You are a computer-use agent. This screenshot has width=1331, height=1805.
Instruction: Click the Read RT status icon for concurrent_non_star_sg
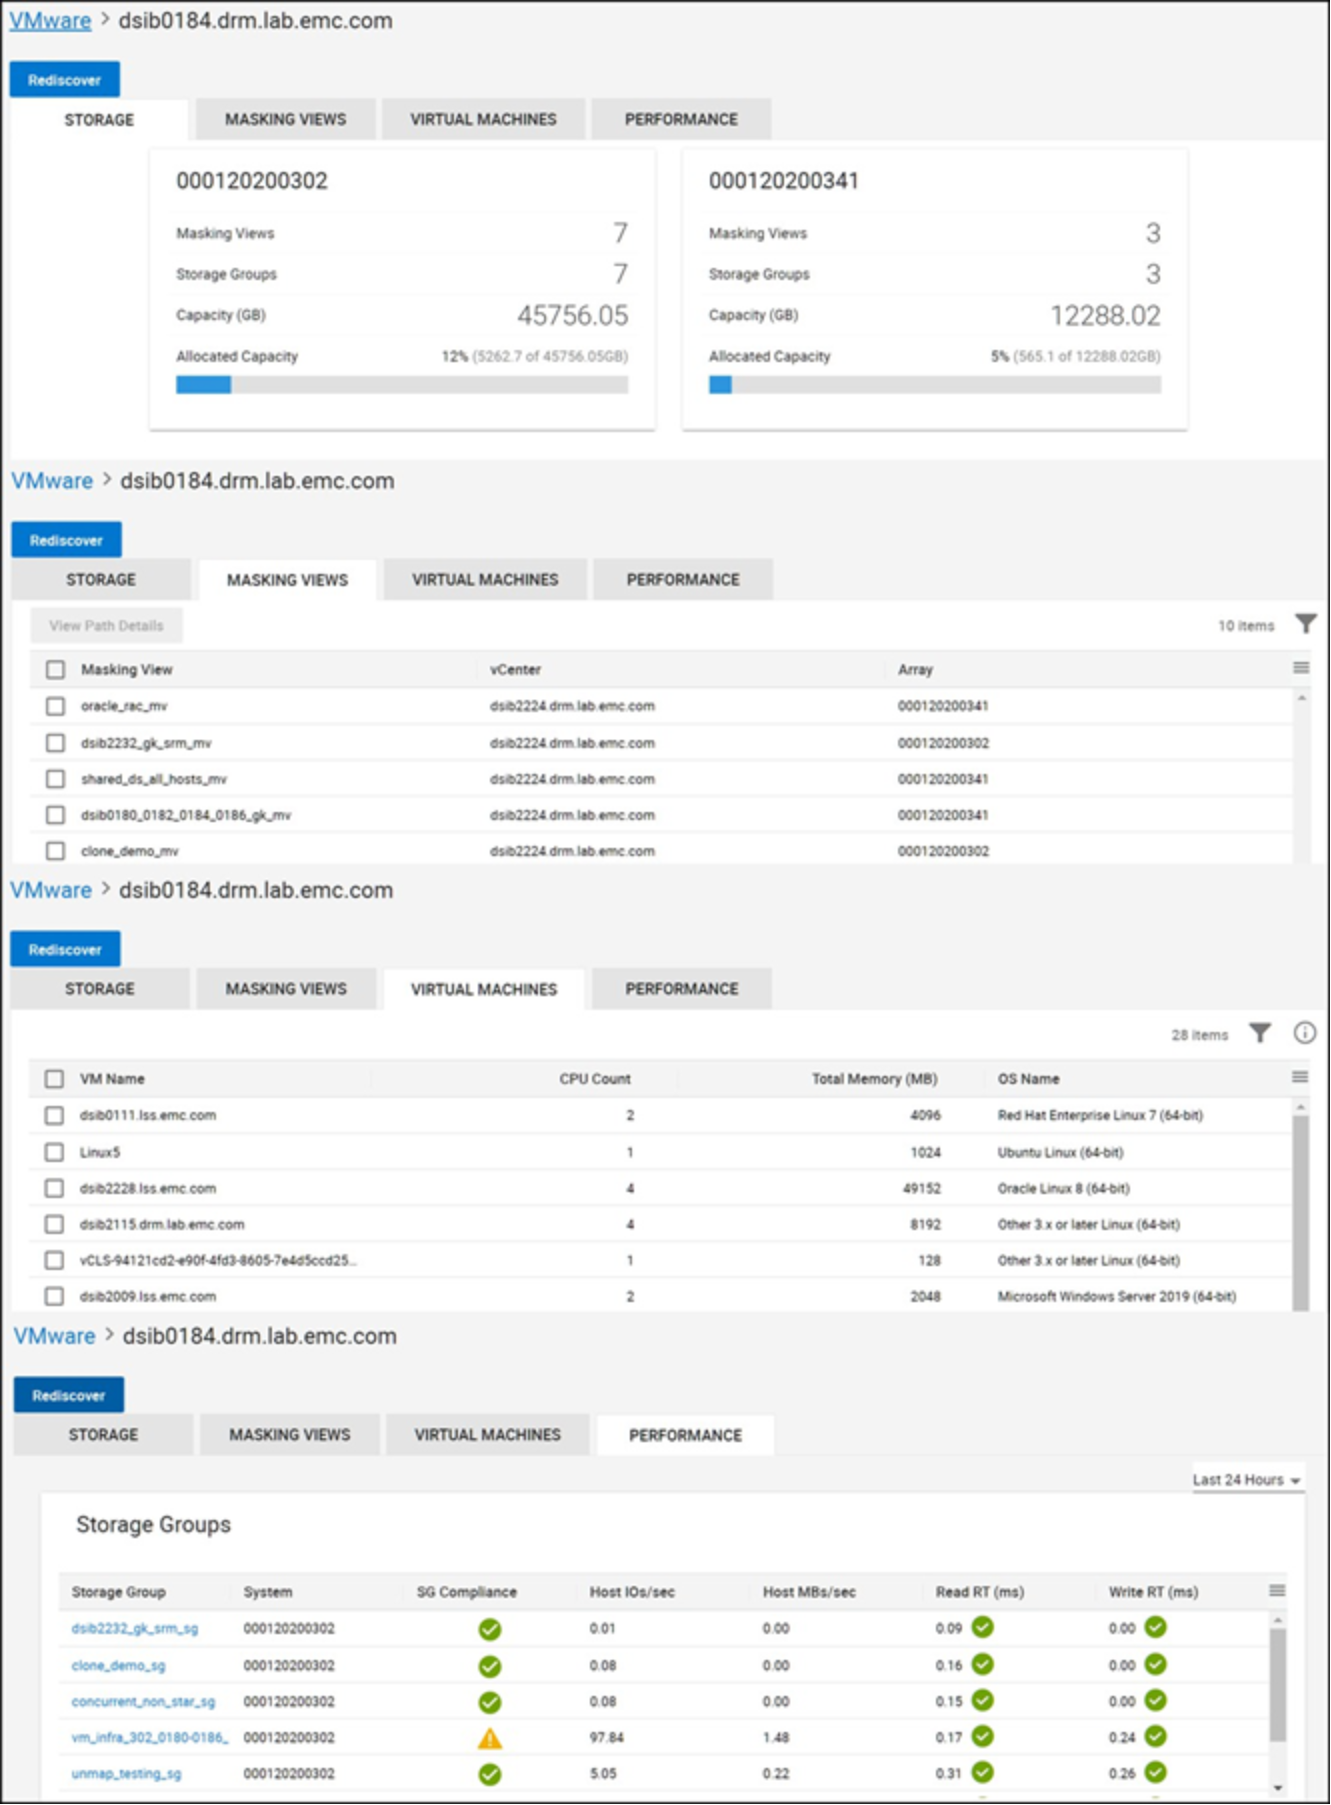point(983,1700)
